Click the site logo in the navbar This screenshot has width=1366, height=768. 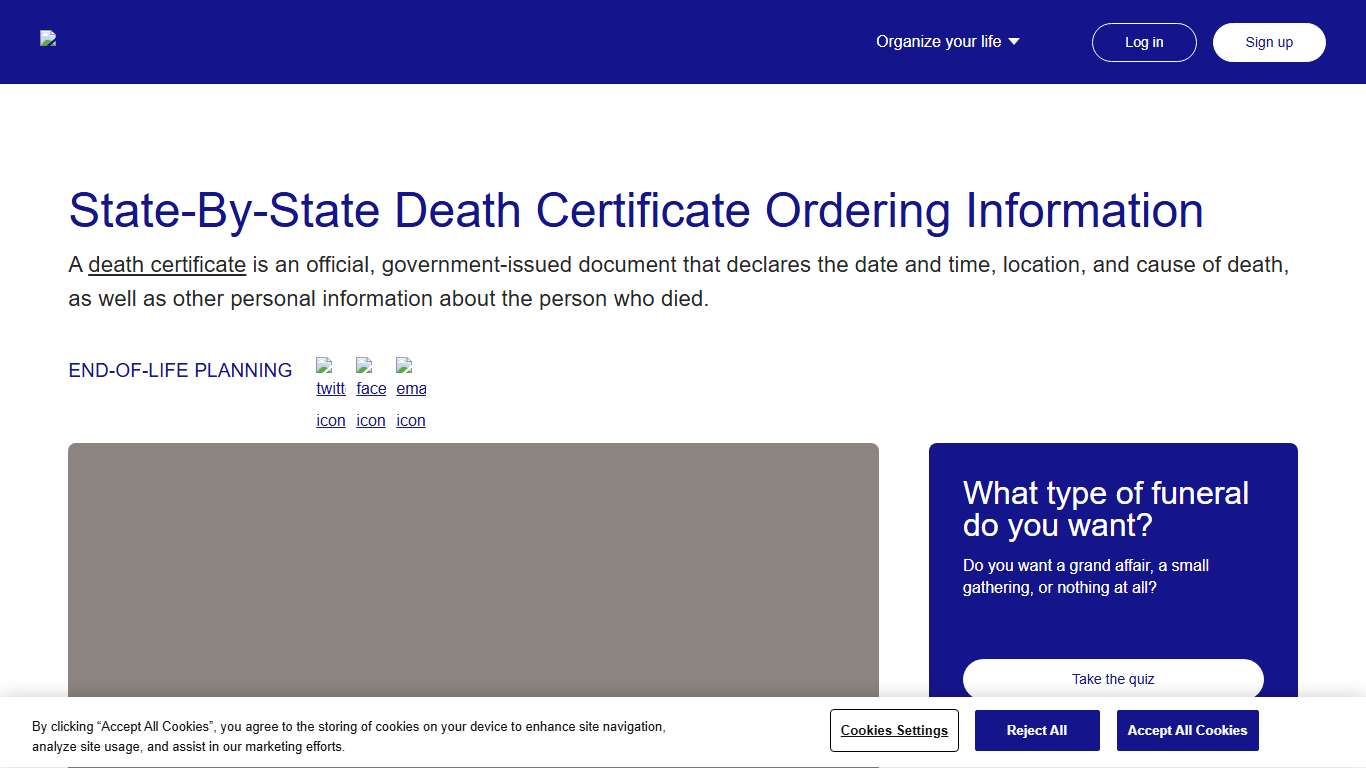(x=47, y=40)
